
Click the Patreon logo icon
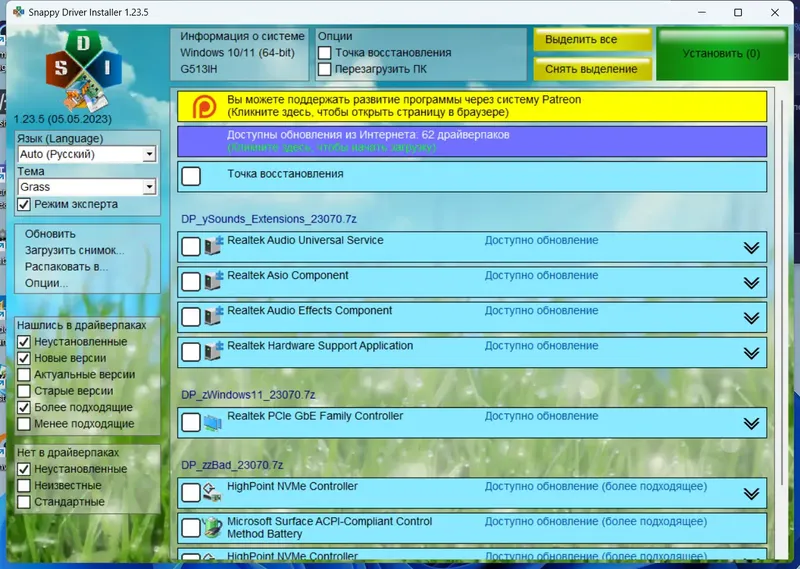204,107
